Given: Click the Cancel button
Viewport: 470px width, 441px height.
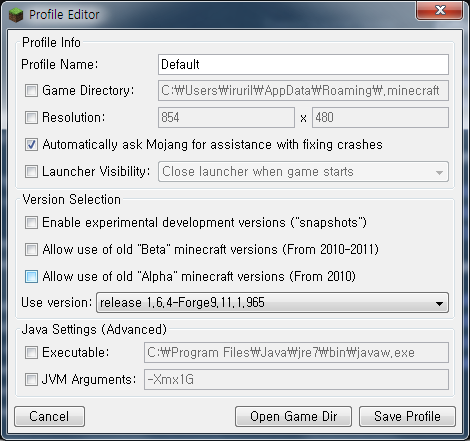Looking at the screenshot, I should (49, 417).
